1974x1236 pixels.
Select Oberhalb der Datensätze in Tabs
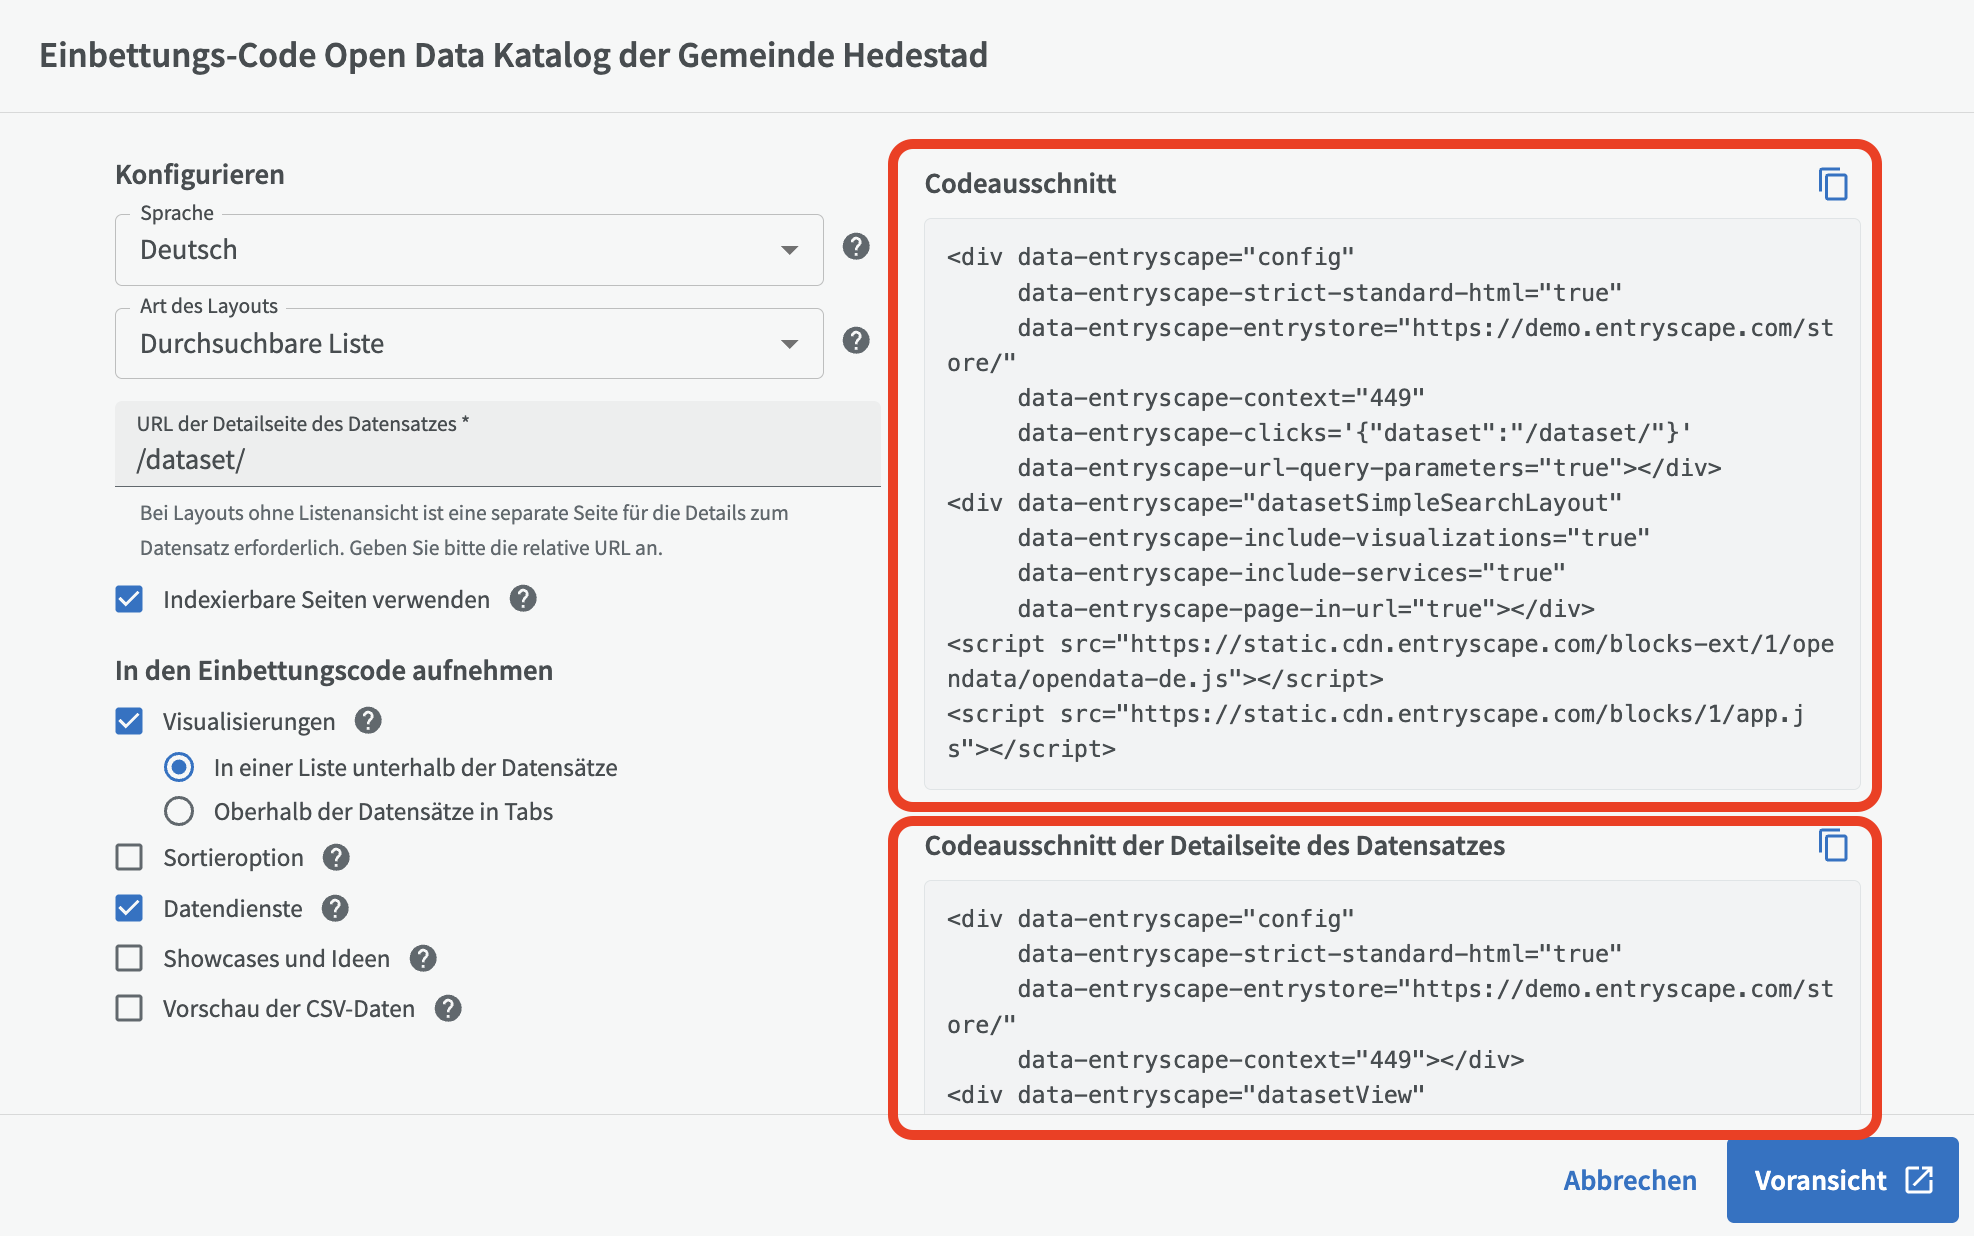point(179,811)
